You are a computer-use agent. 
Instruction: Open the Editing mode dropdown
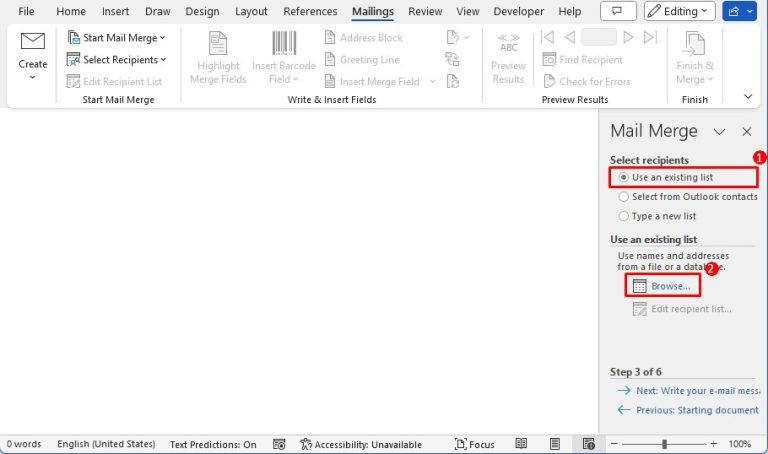(680, 11)
